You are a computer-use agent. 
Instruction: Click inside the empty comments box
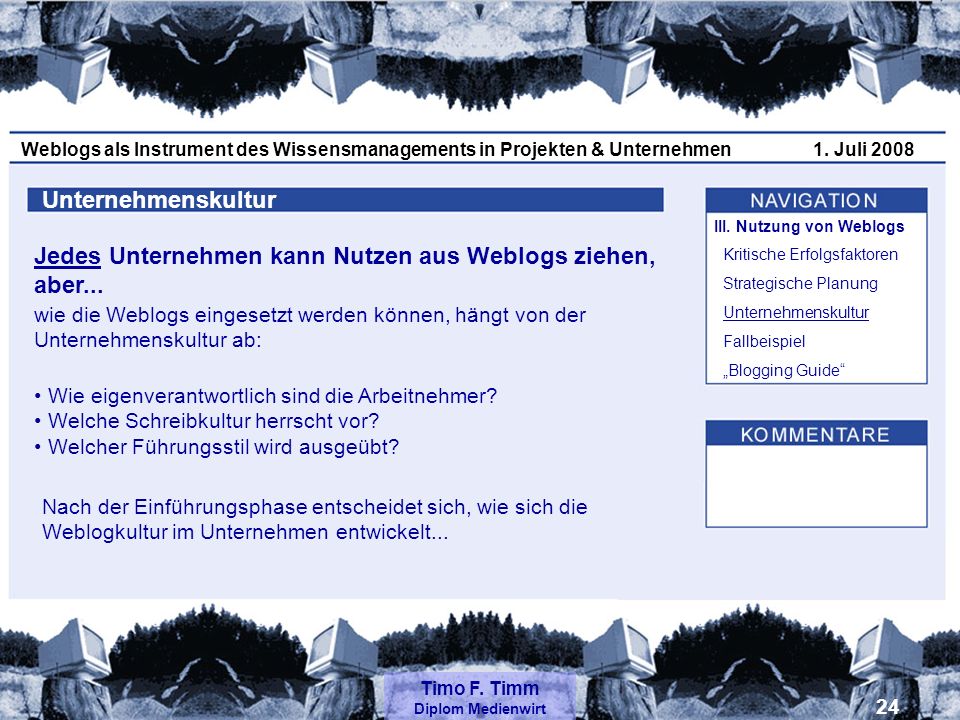click(816, 486)
